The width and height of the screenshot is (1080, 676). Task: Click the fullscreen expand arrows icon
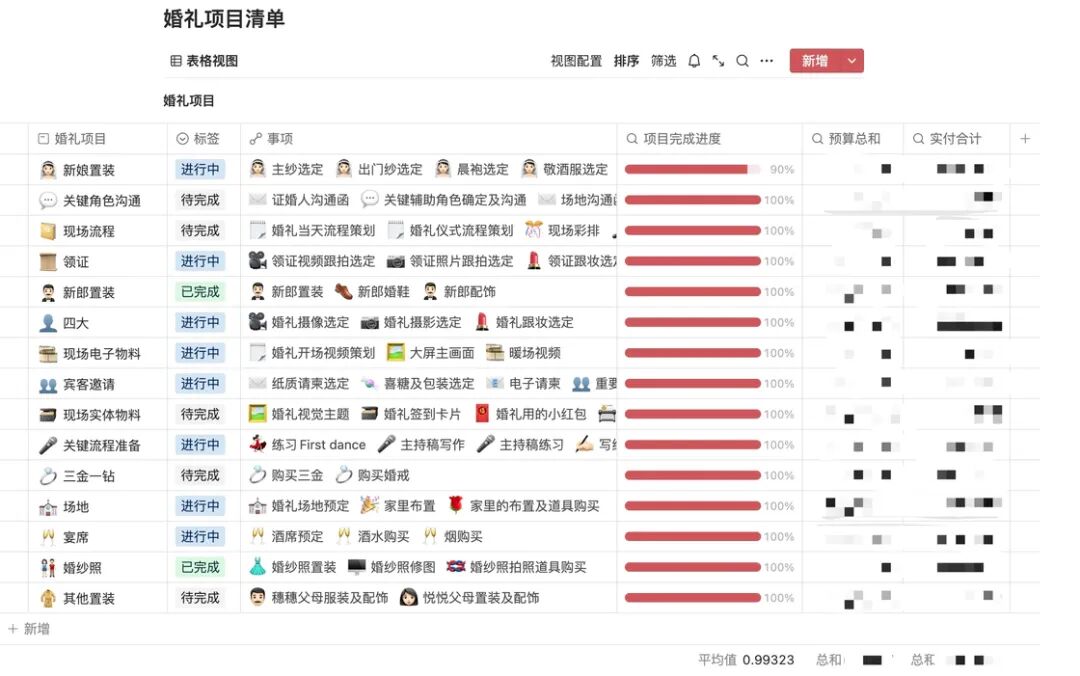(x=716, y=61)
